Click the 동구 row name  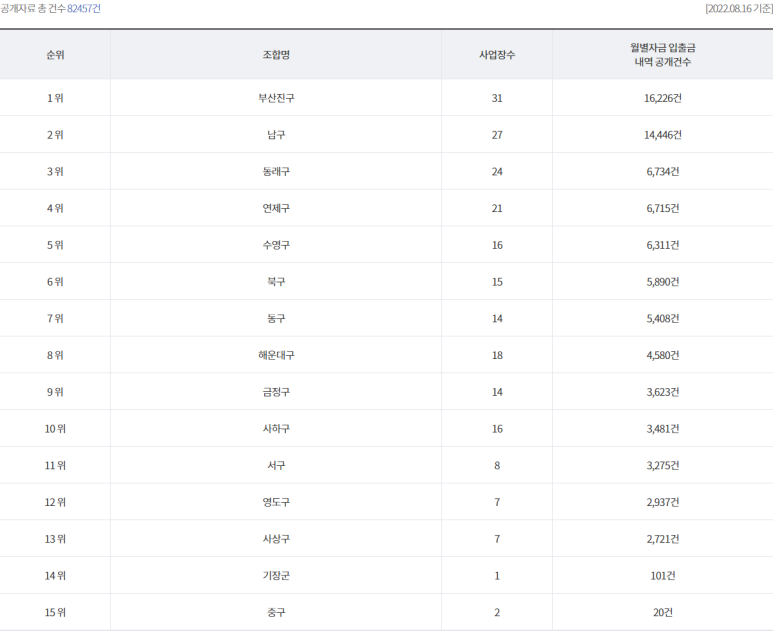tap(276, 318)
